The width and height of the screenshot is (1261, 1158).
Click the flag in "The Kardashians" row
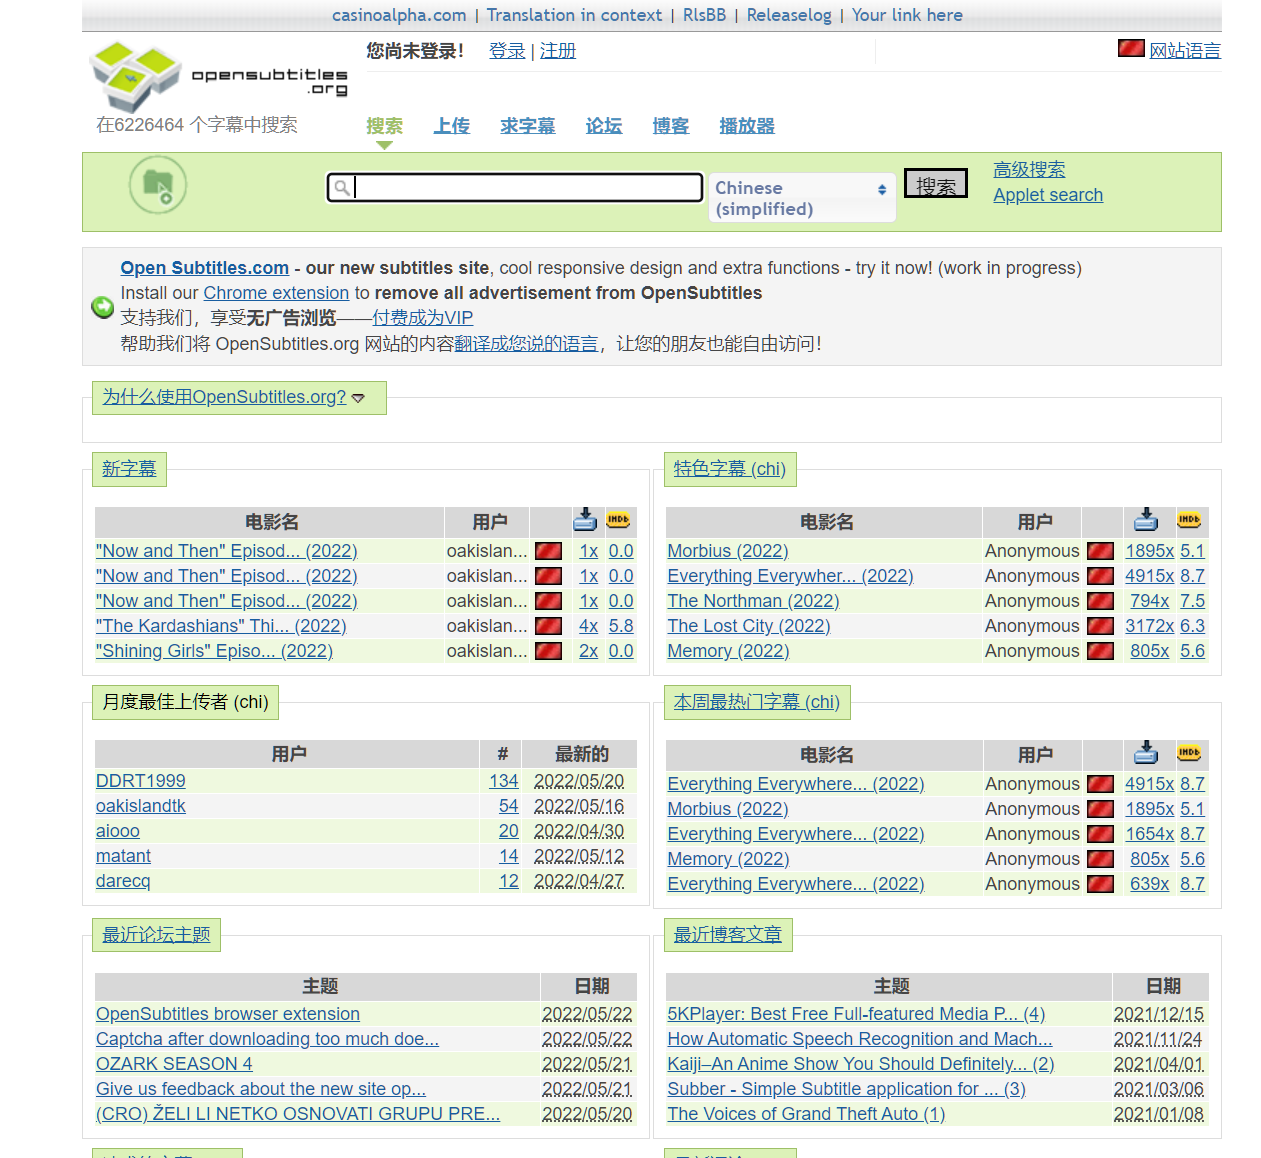(x=548, y=626)
